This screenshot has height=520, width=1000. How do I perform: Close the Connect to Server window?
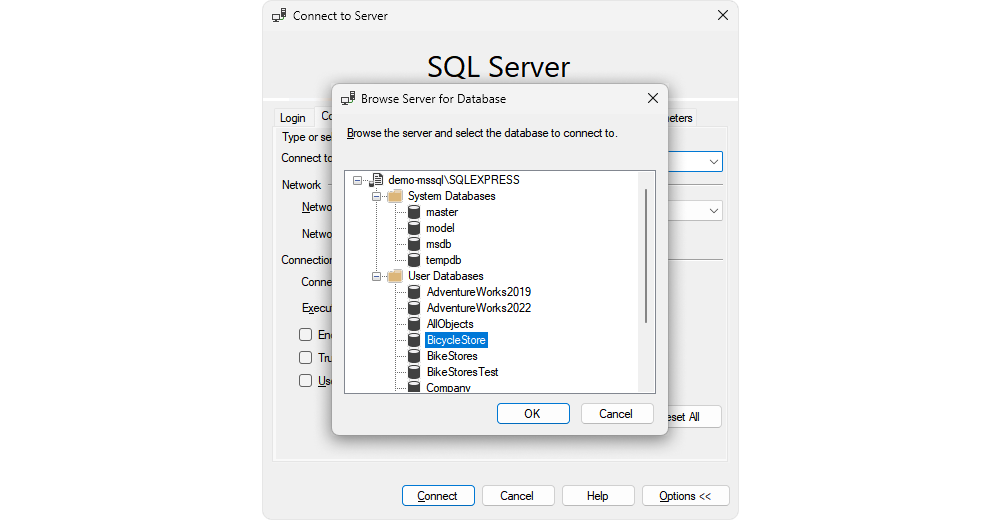tap(723, 15)
